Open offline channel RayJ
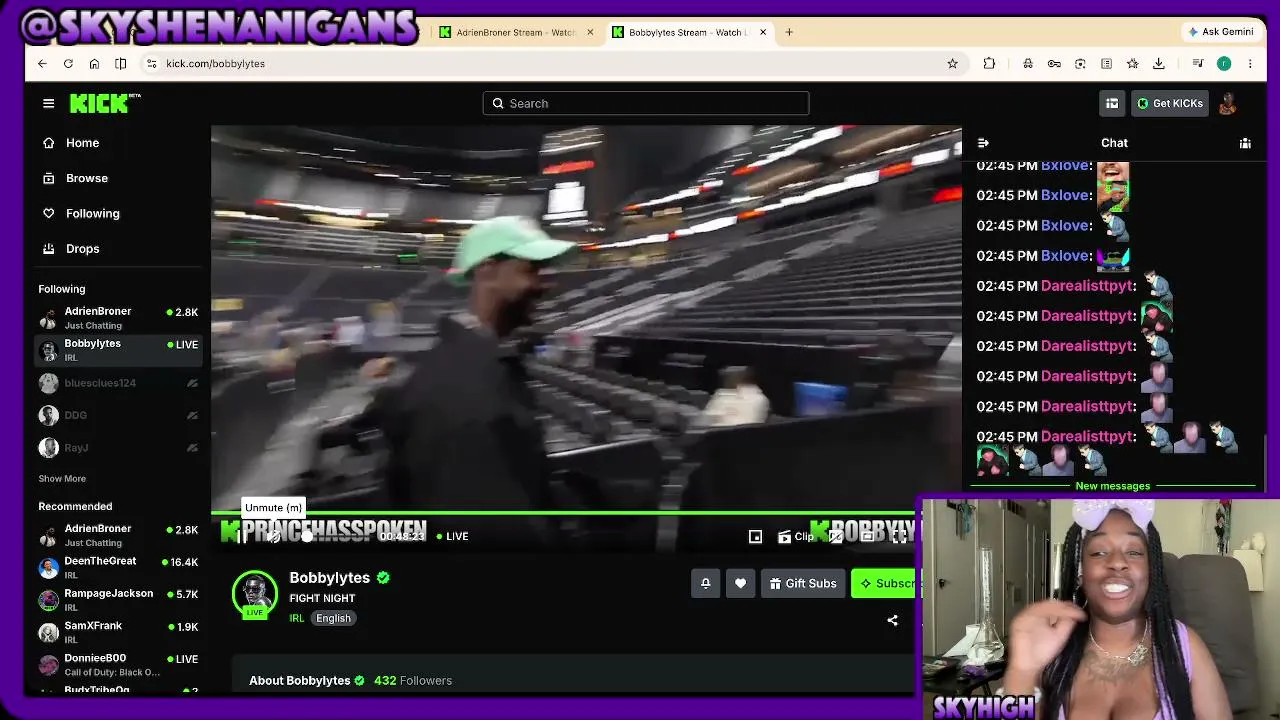This screenshot has height=720, width=1280. pyautogui.click(x=118, y=448)
